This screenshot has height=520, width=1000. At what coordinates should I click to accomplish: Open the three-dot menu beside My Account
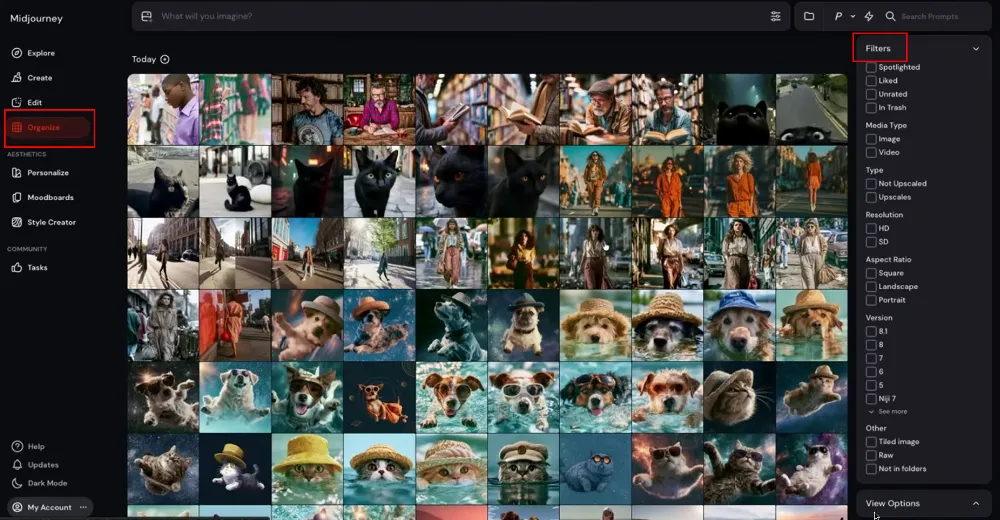click(84, 507)
